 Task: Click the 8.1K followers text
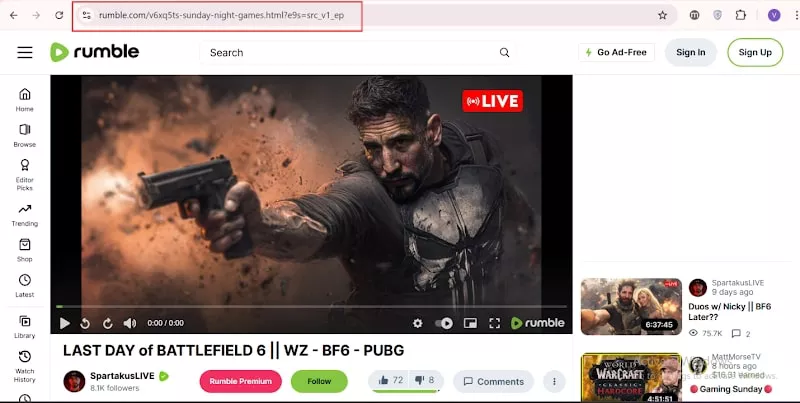coord(115,388)
